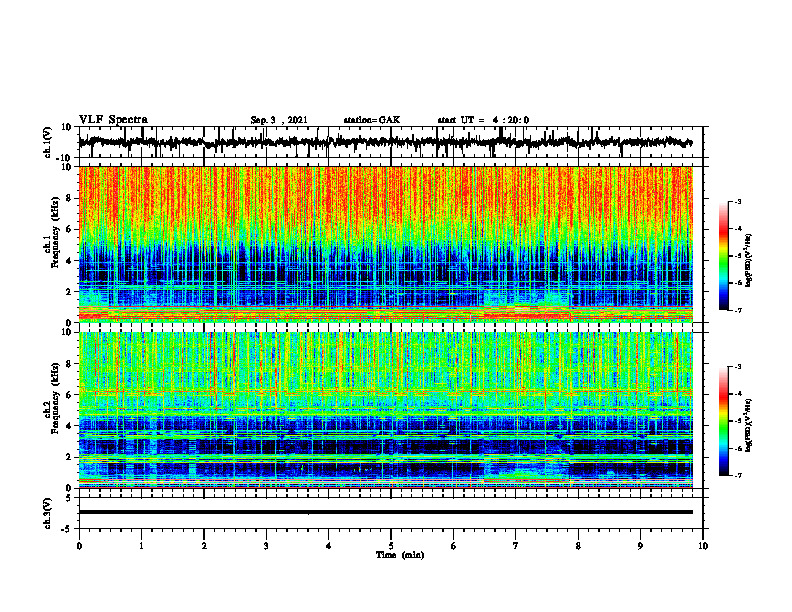Click the ch.1 spectrogram color scale bar
792x612 pixels.
tap(723, 256)
